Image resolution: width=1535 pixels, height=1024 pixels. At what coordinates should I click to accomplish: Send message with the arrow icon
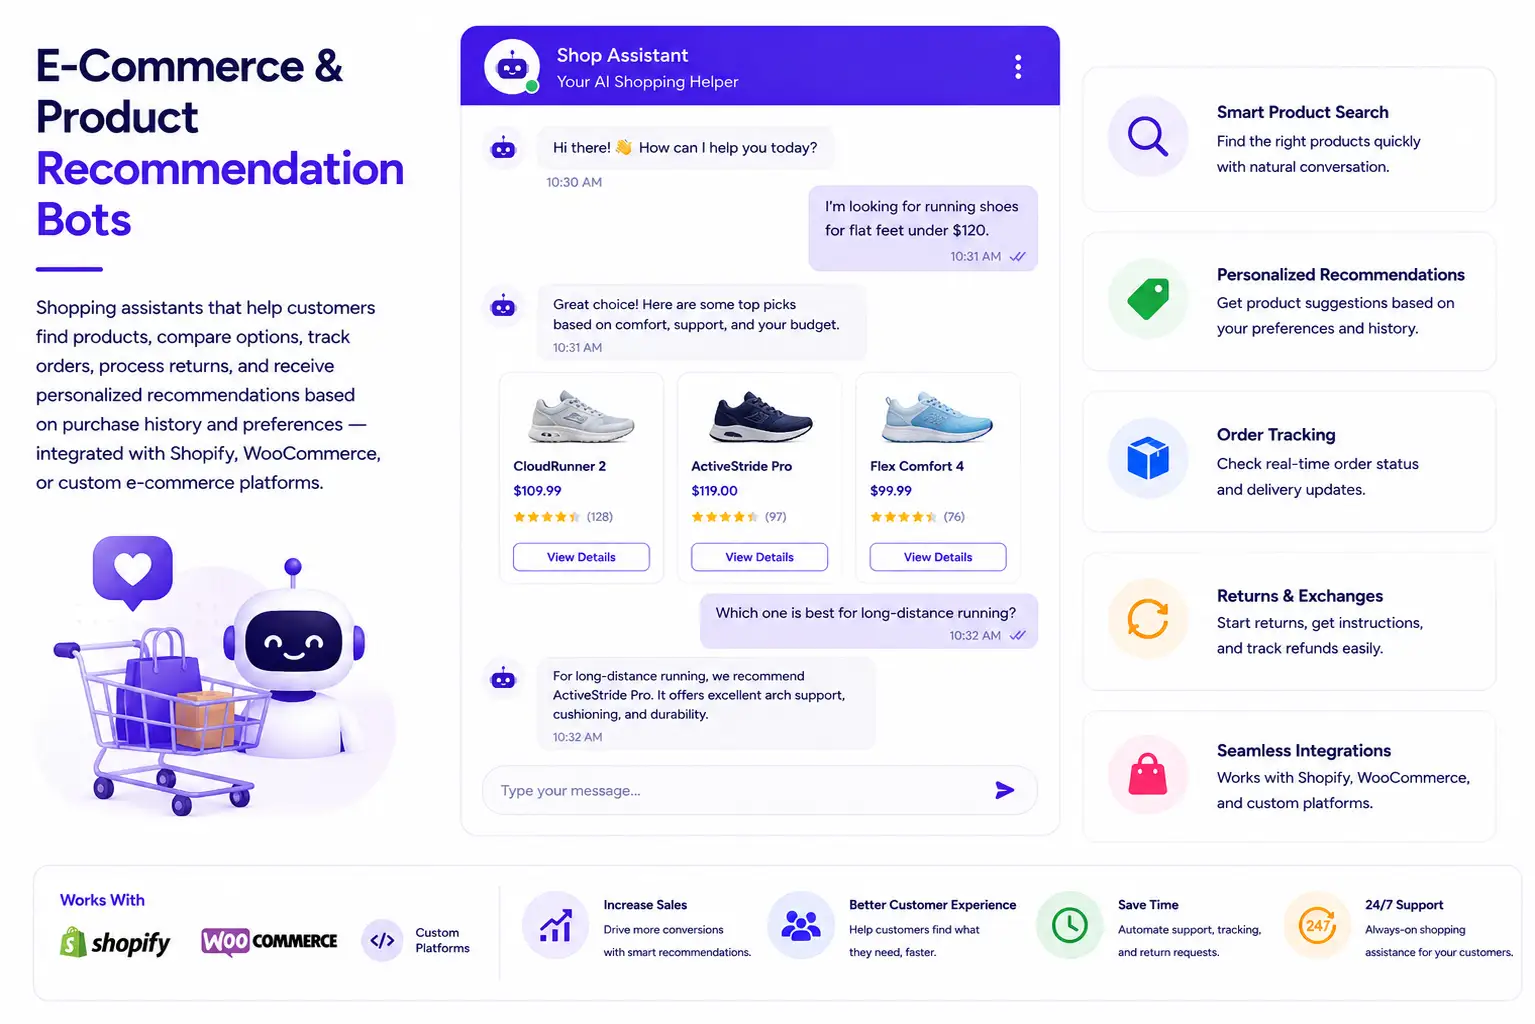pyautogui.click(x=1005, y=790)
